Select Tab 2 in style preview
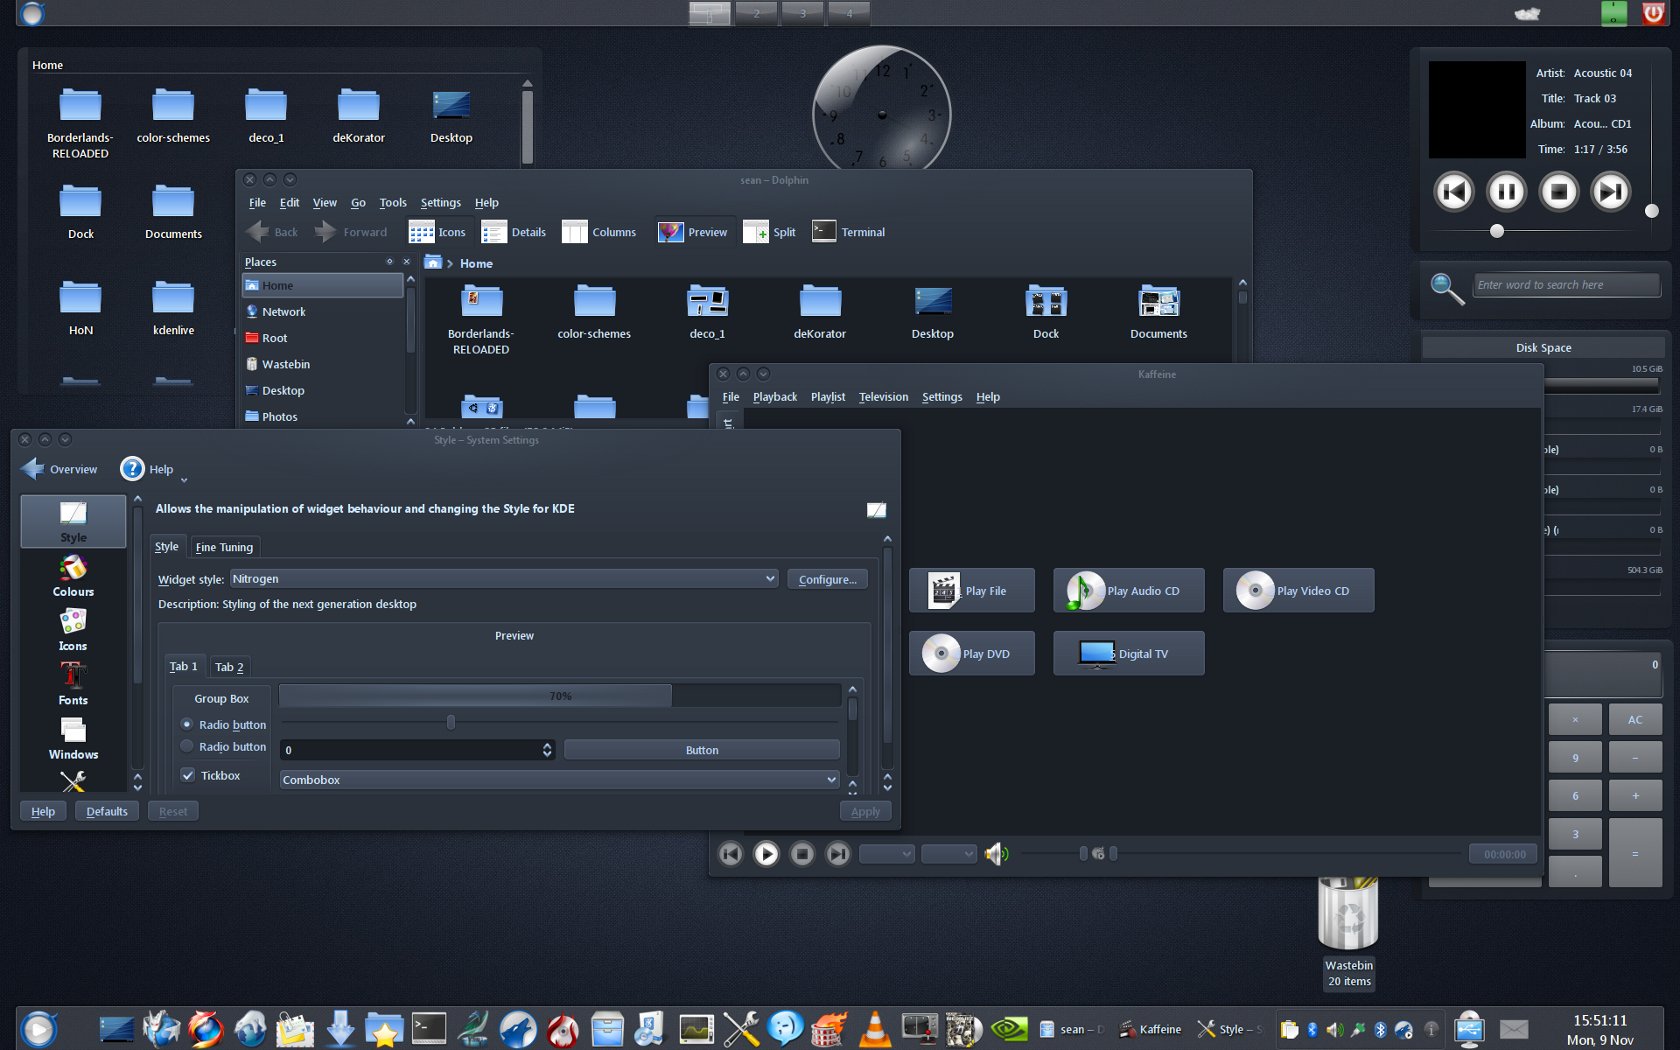Screen dimensions: 1680x1050 (x=229, y=667)
